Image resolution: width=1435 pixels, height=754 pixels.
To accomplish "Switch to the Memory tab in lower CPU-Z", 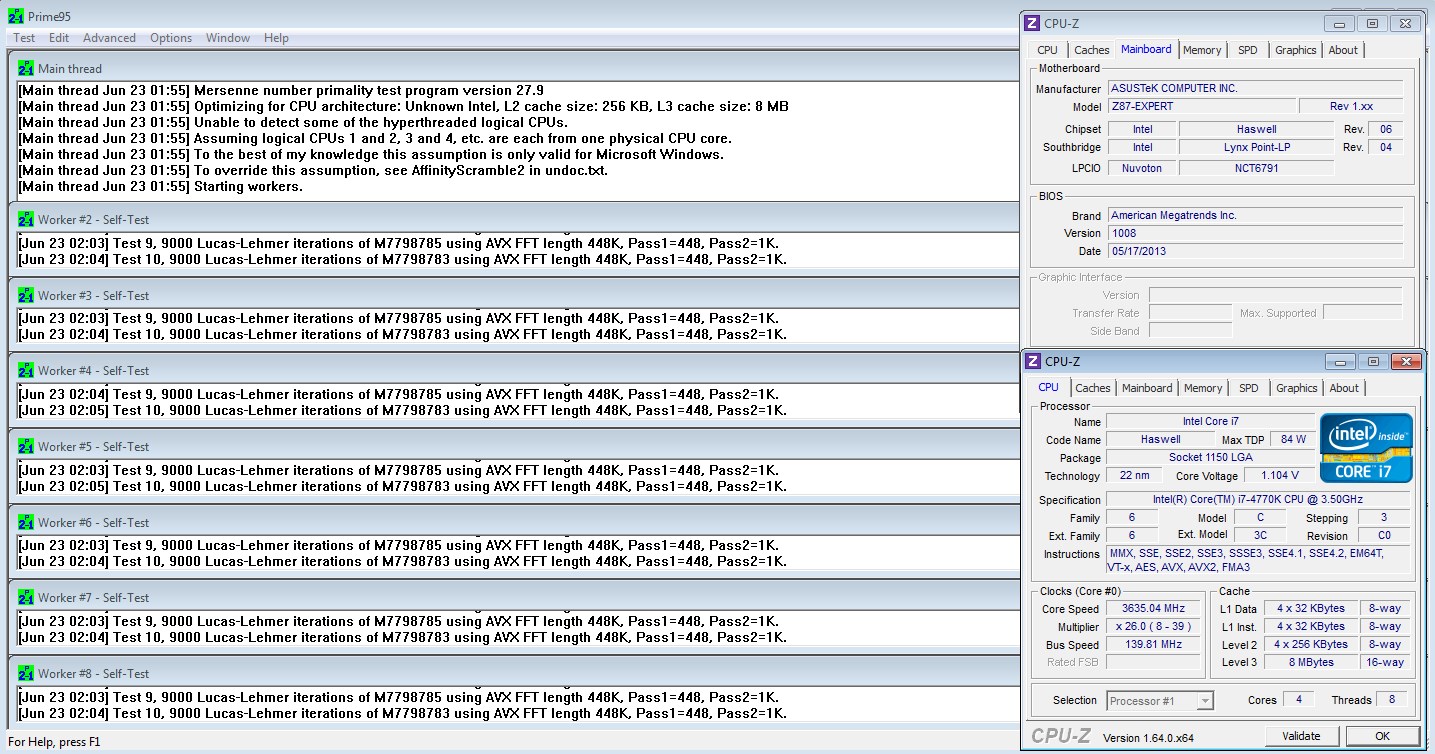I will pos(1203,388).
